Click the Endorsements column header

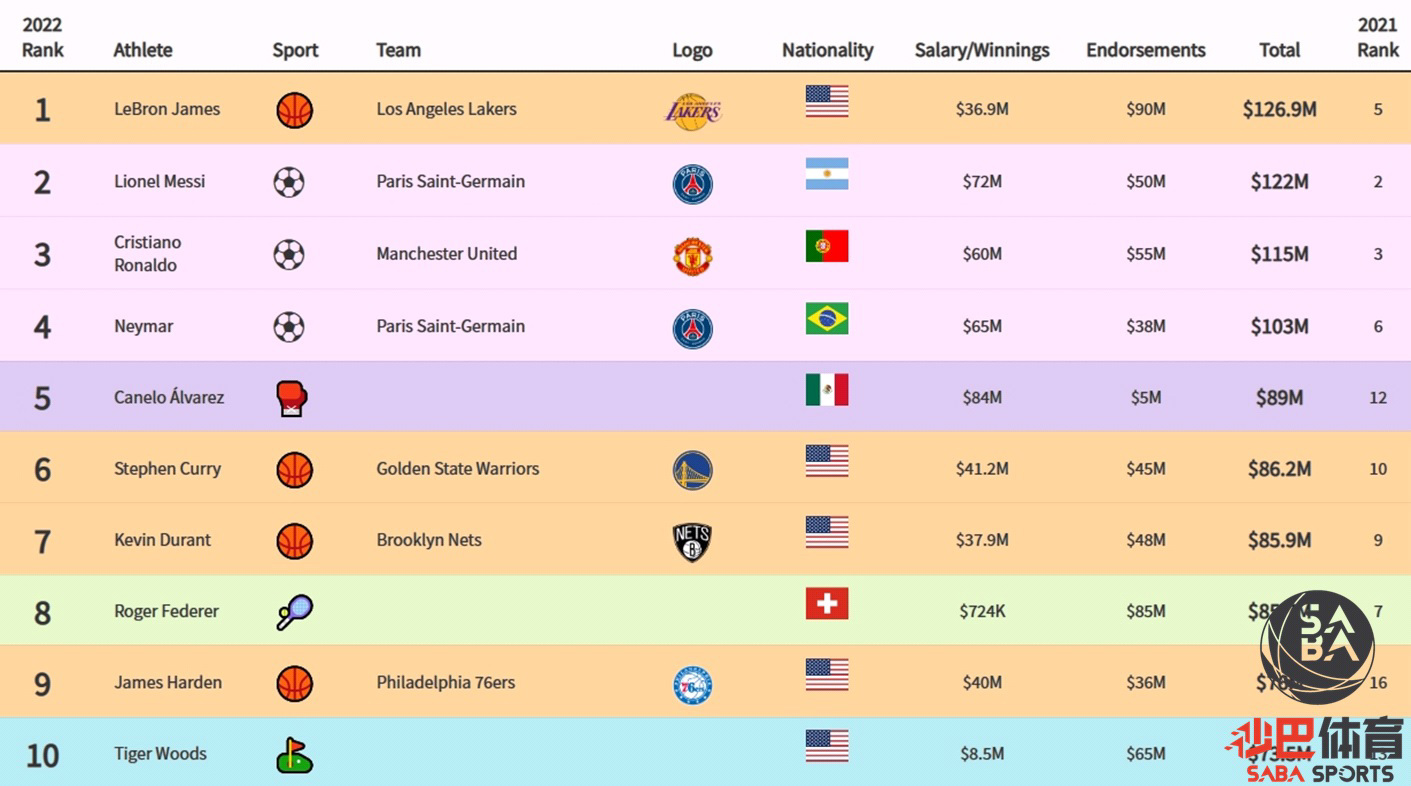pyautogui.click(x=1146, y=50)
